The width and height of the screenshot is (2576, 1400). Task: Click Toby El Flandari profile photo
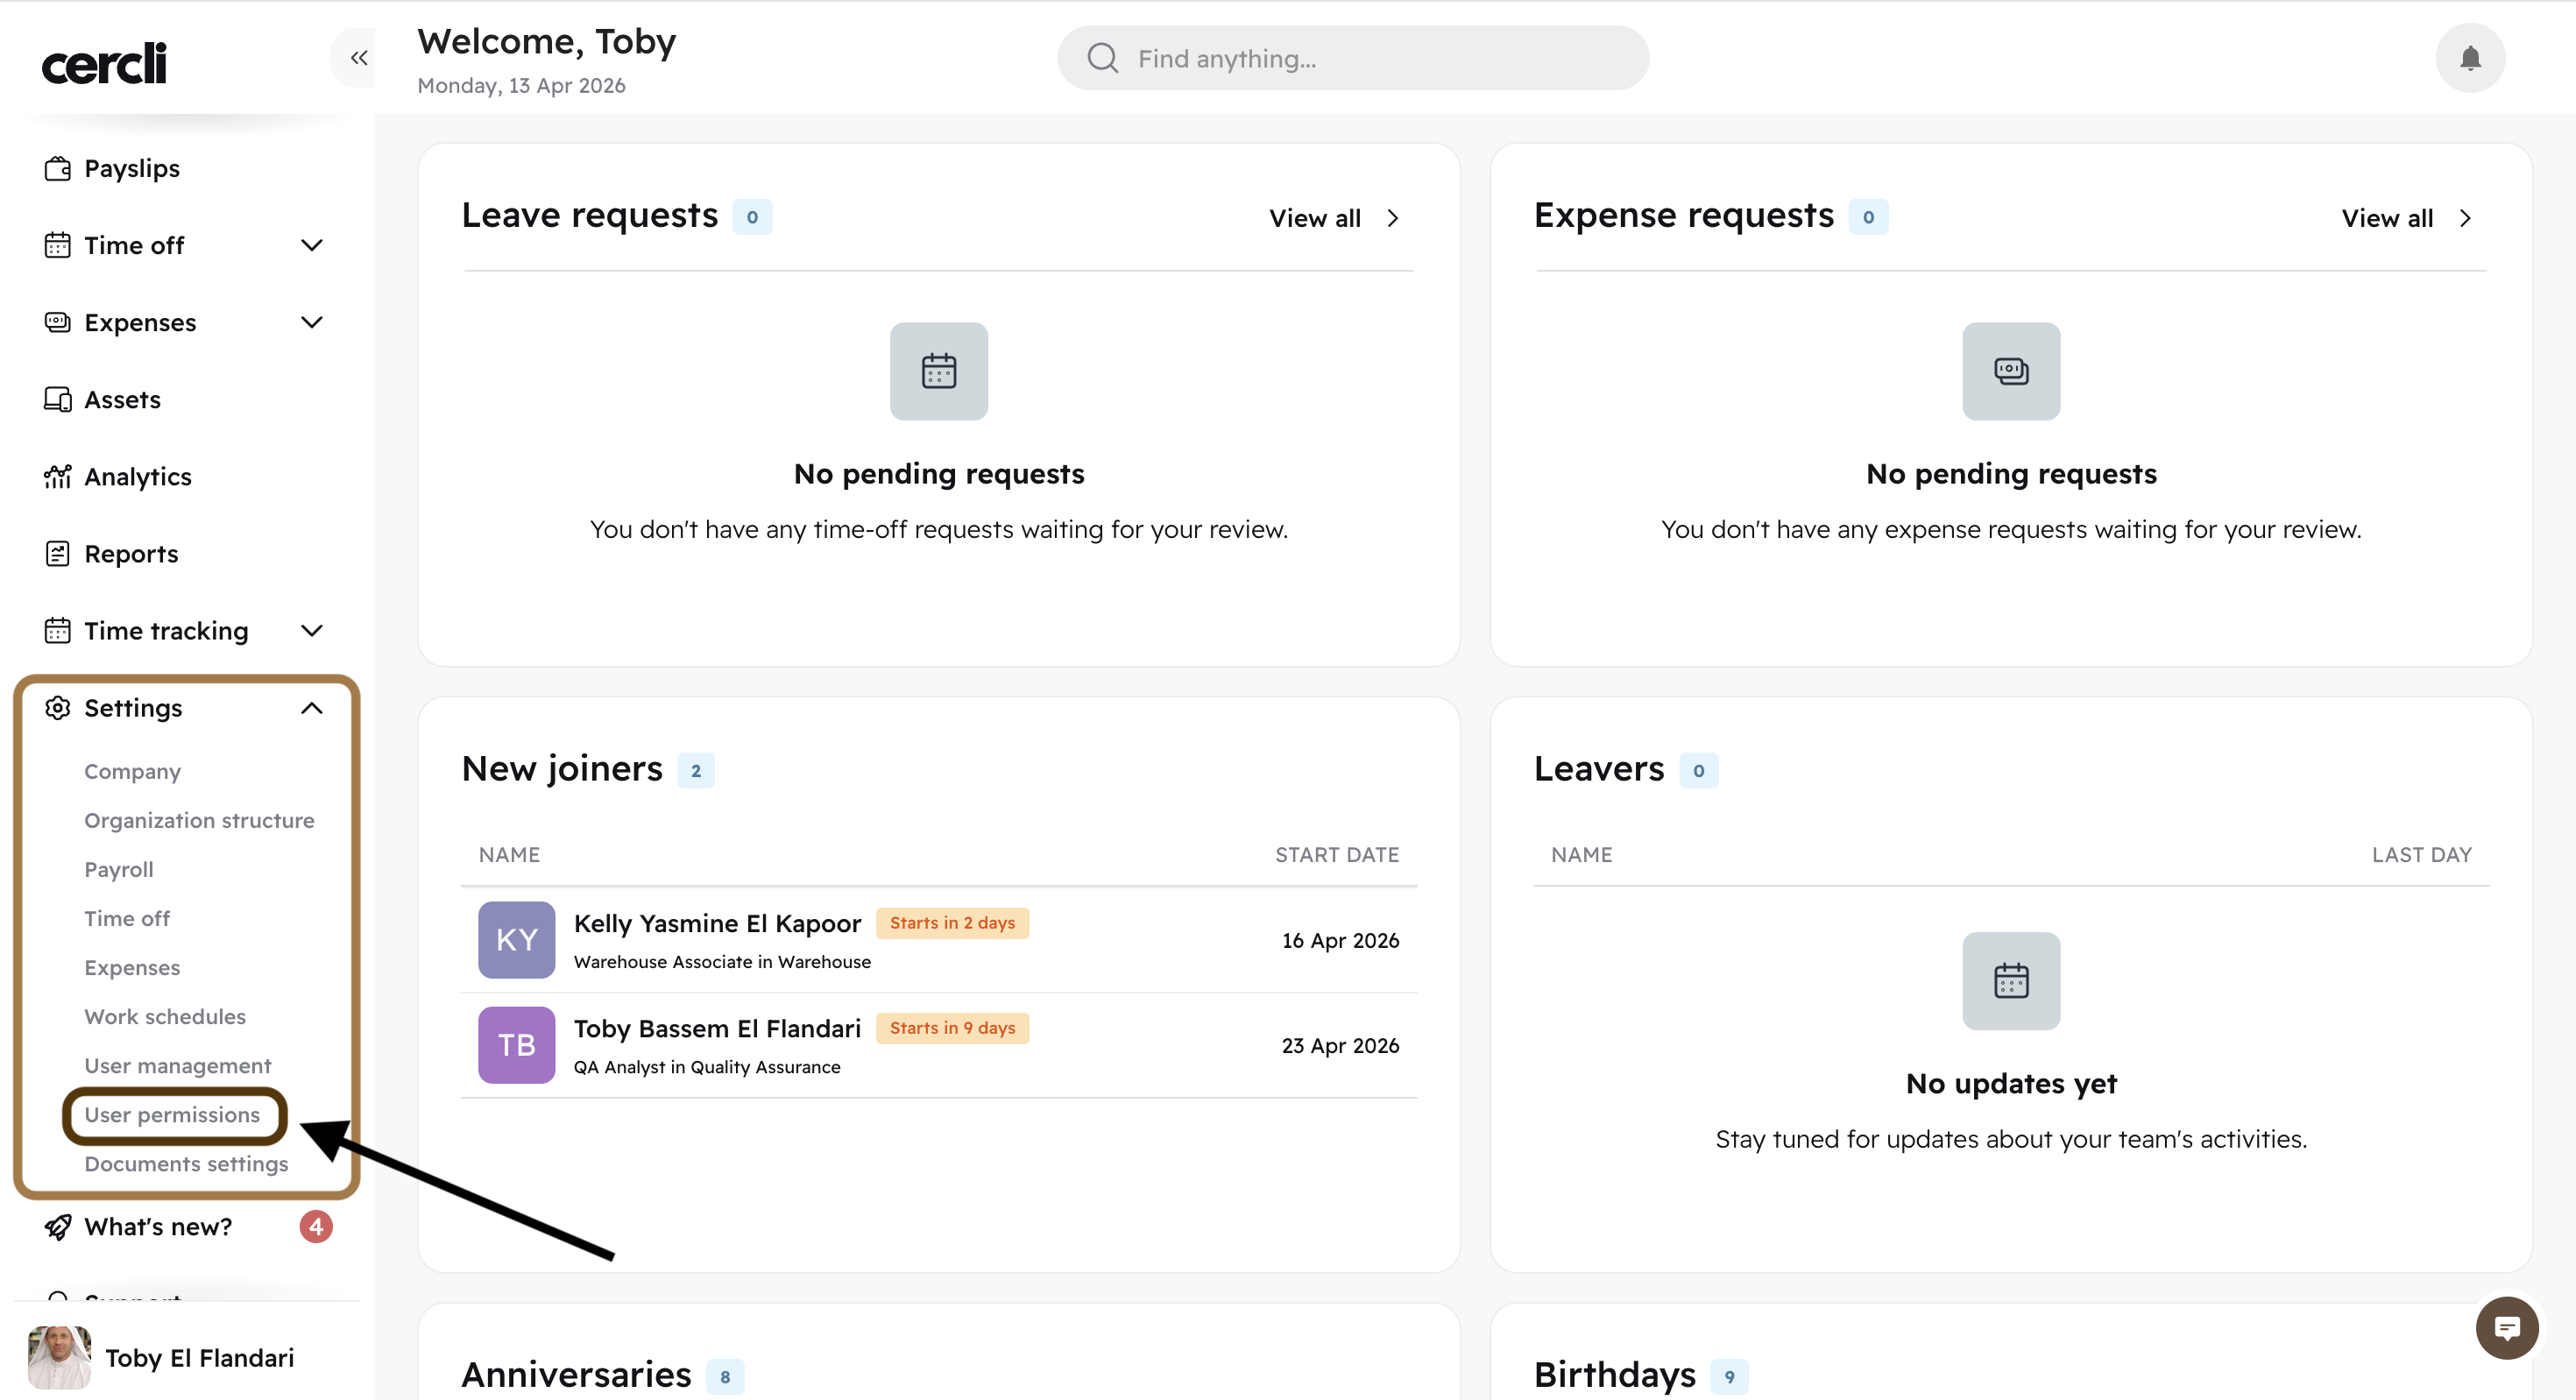pyautogui.click(x=59, y=1357)
